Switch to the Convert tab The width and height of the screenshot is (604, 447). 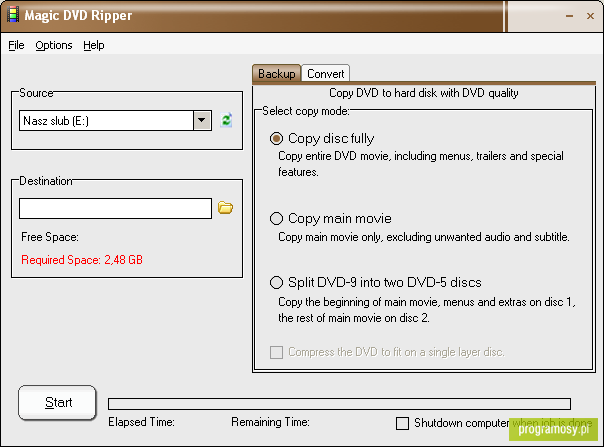click(325, 73)
